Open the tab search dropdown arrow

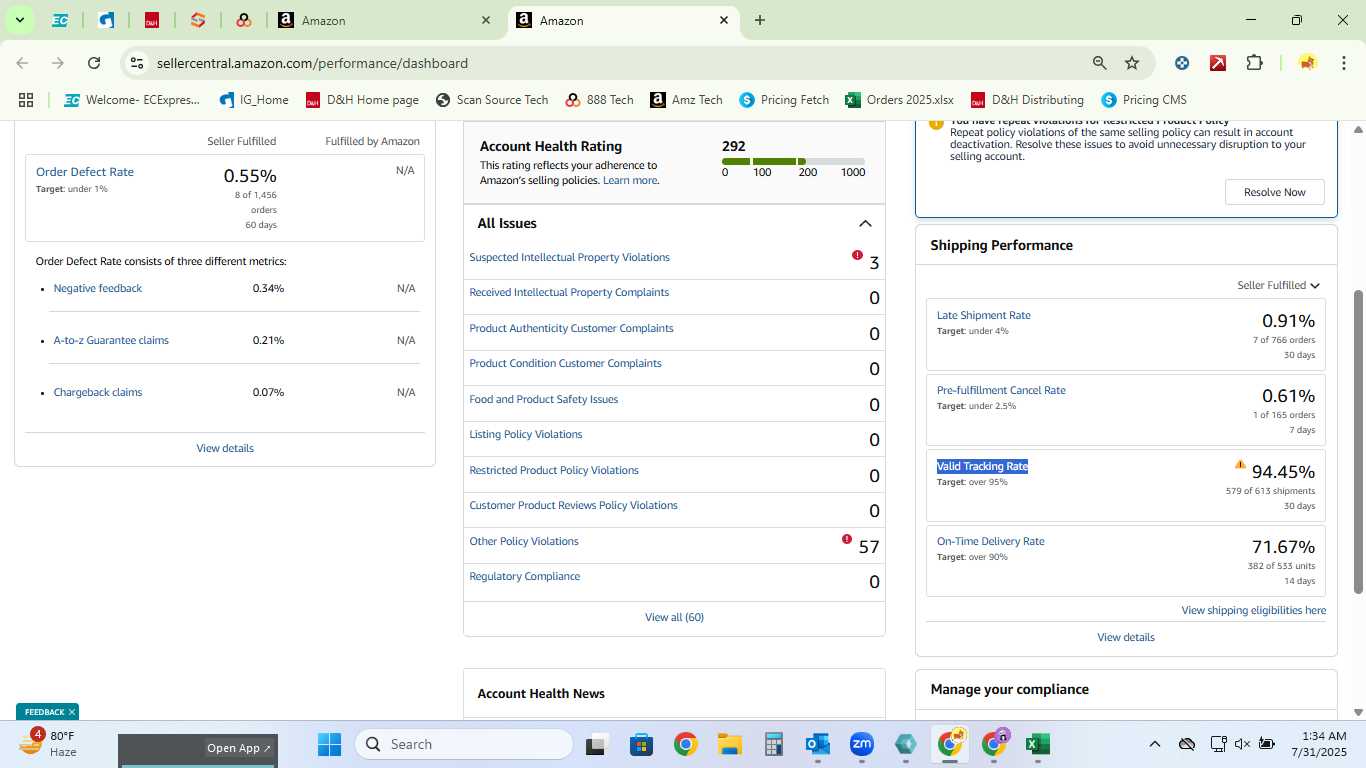19,20
